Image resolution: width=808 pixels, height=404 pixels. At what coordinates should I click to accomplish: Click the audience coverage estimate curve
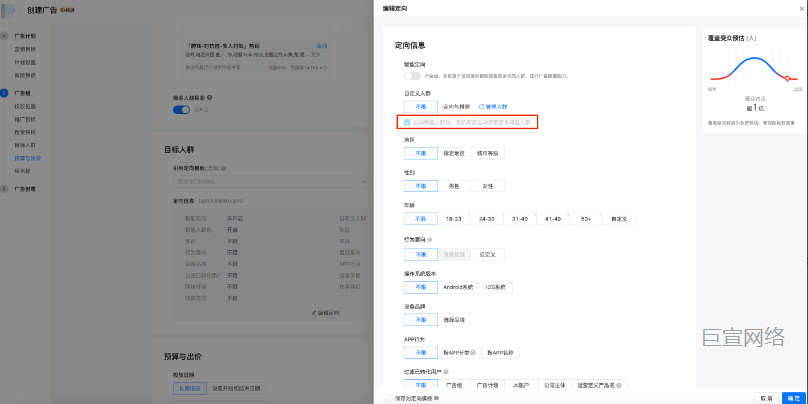coord(754,70)
